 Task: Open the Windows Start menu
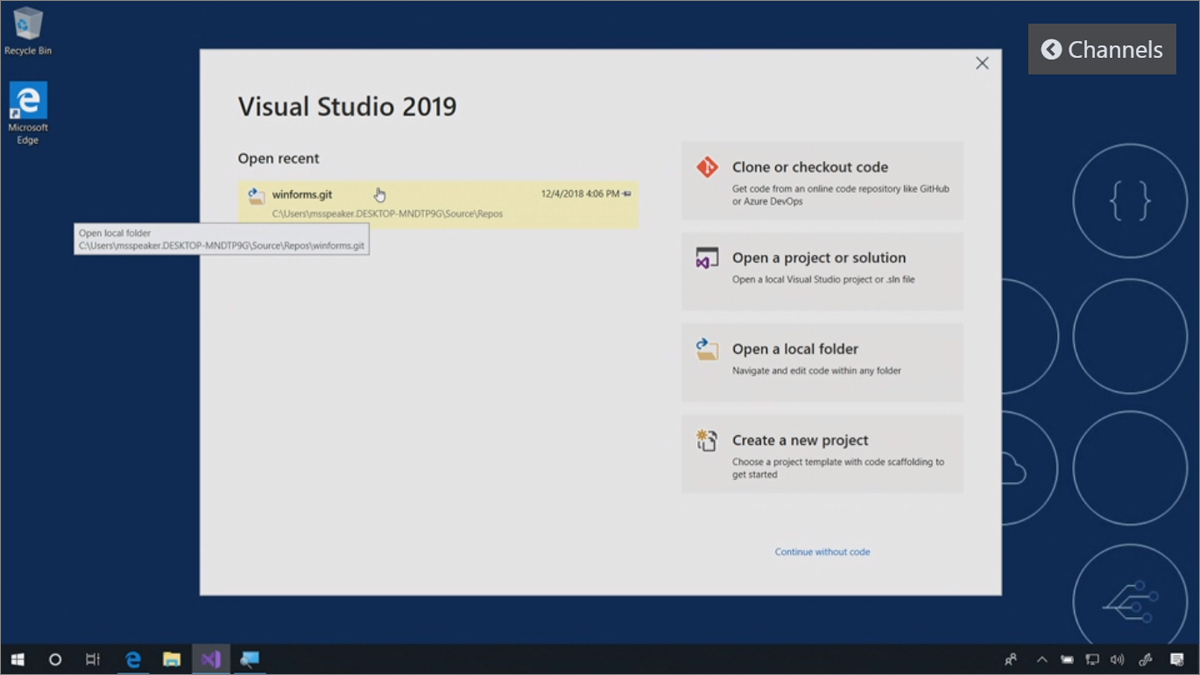[x=17, y=659]
